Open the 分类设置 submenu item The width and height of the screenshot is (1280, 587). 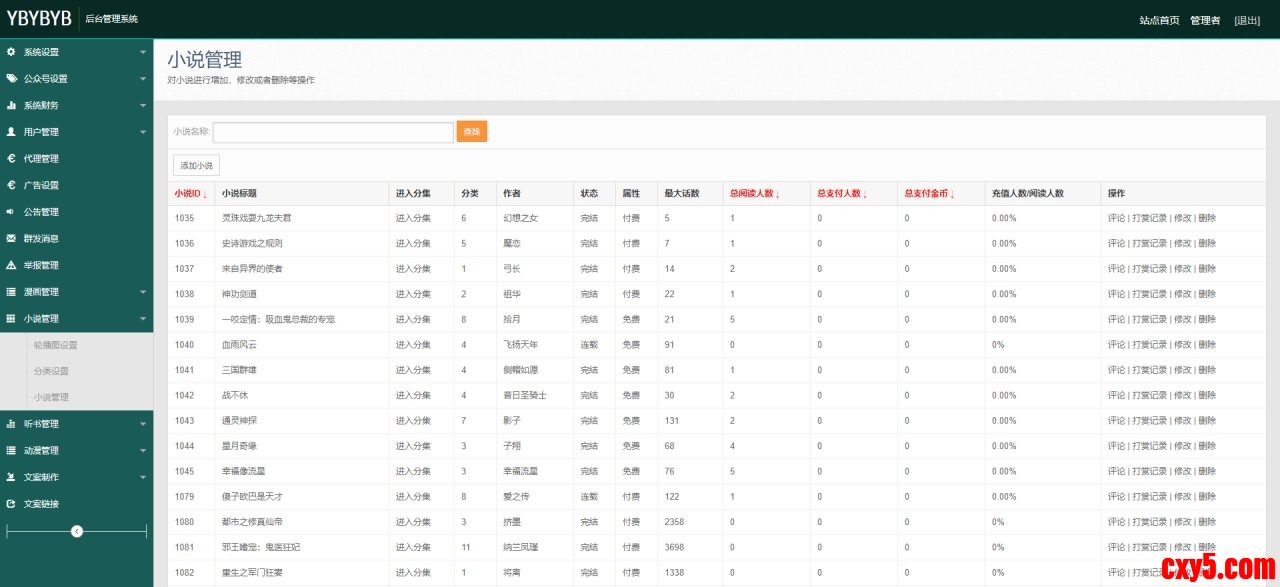tap(51, 371)
